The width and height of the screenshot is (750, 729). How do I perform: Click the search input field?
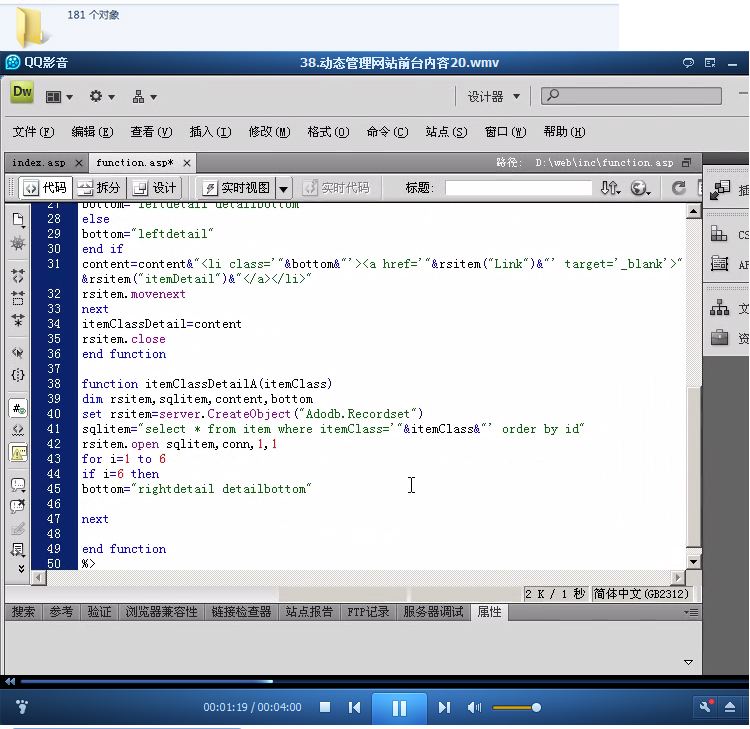pyautogui.click(x=631, y=96)
